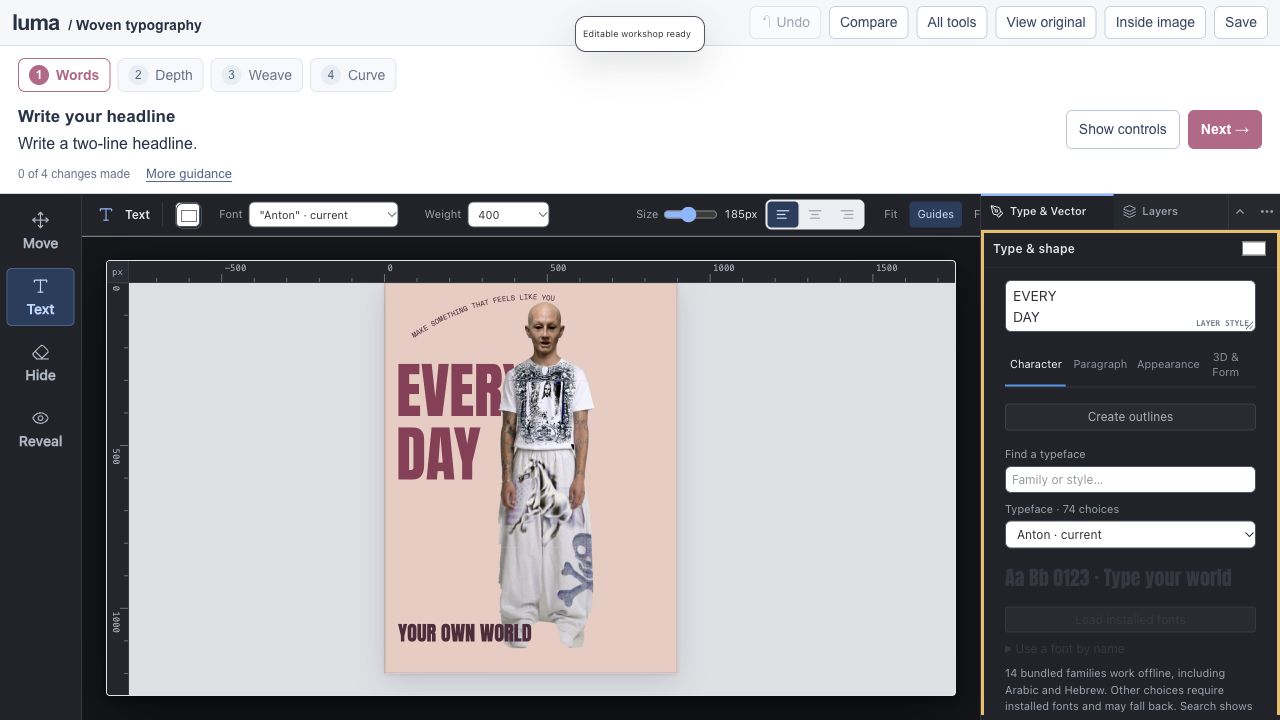Viewport: 1280px width, 720px height.
Task: Select the Text tool in sidebar
Action: click(40, 297)
